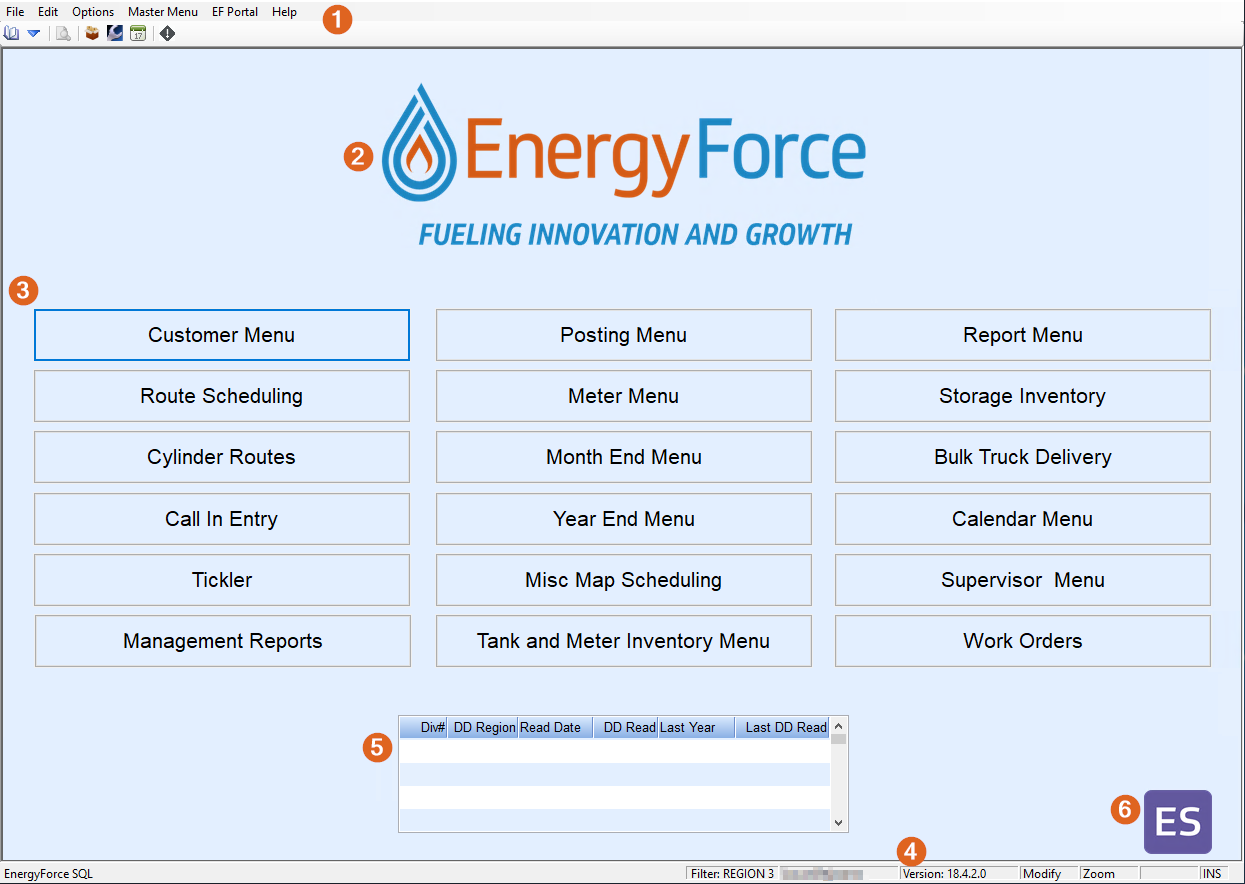The height and width of the screenshot is (884, 1245).
Task: Click the wrench tools toolbar icon
Action: [x=115, y=33]
